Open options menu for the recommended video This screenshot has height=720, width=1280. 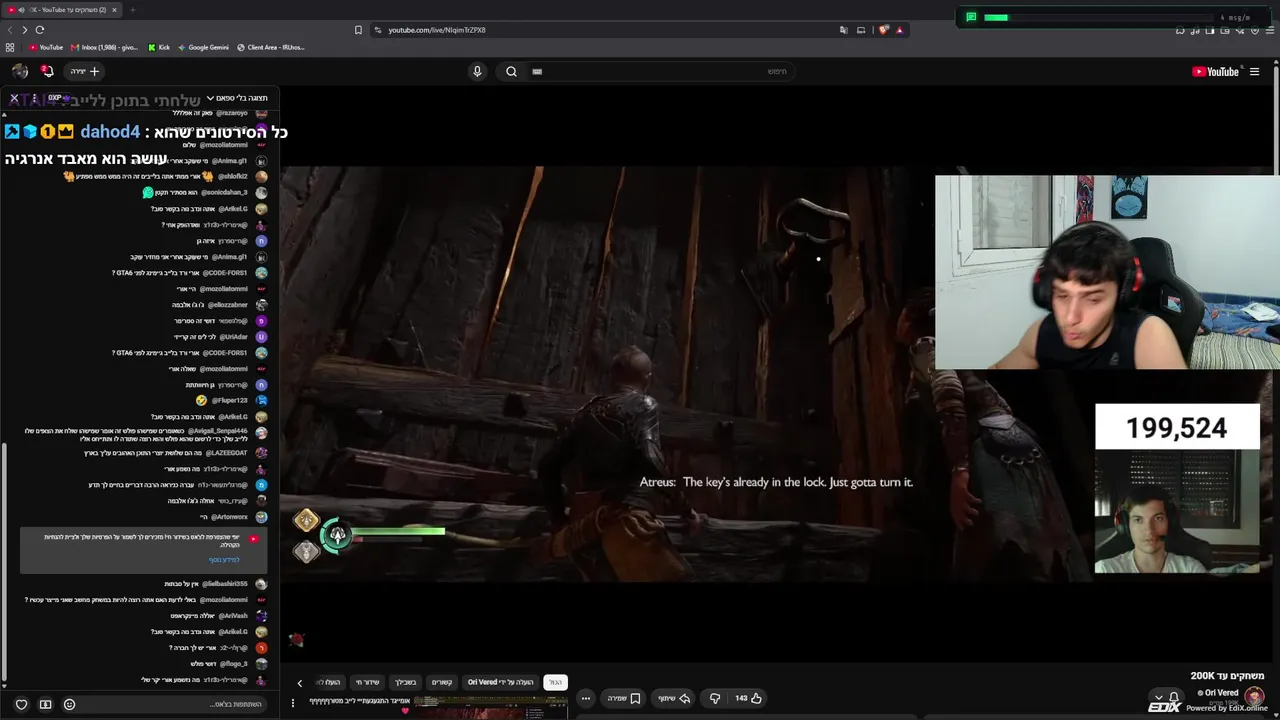click(x=293, y=703)
